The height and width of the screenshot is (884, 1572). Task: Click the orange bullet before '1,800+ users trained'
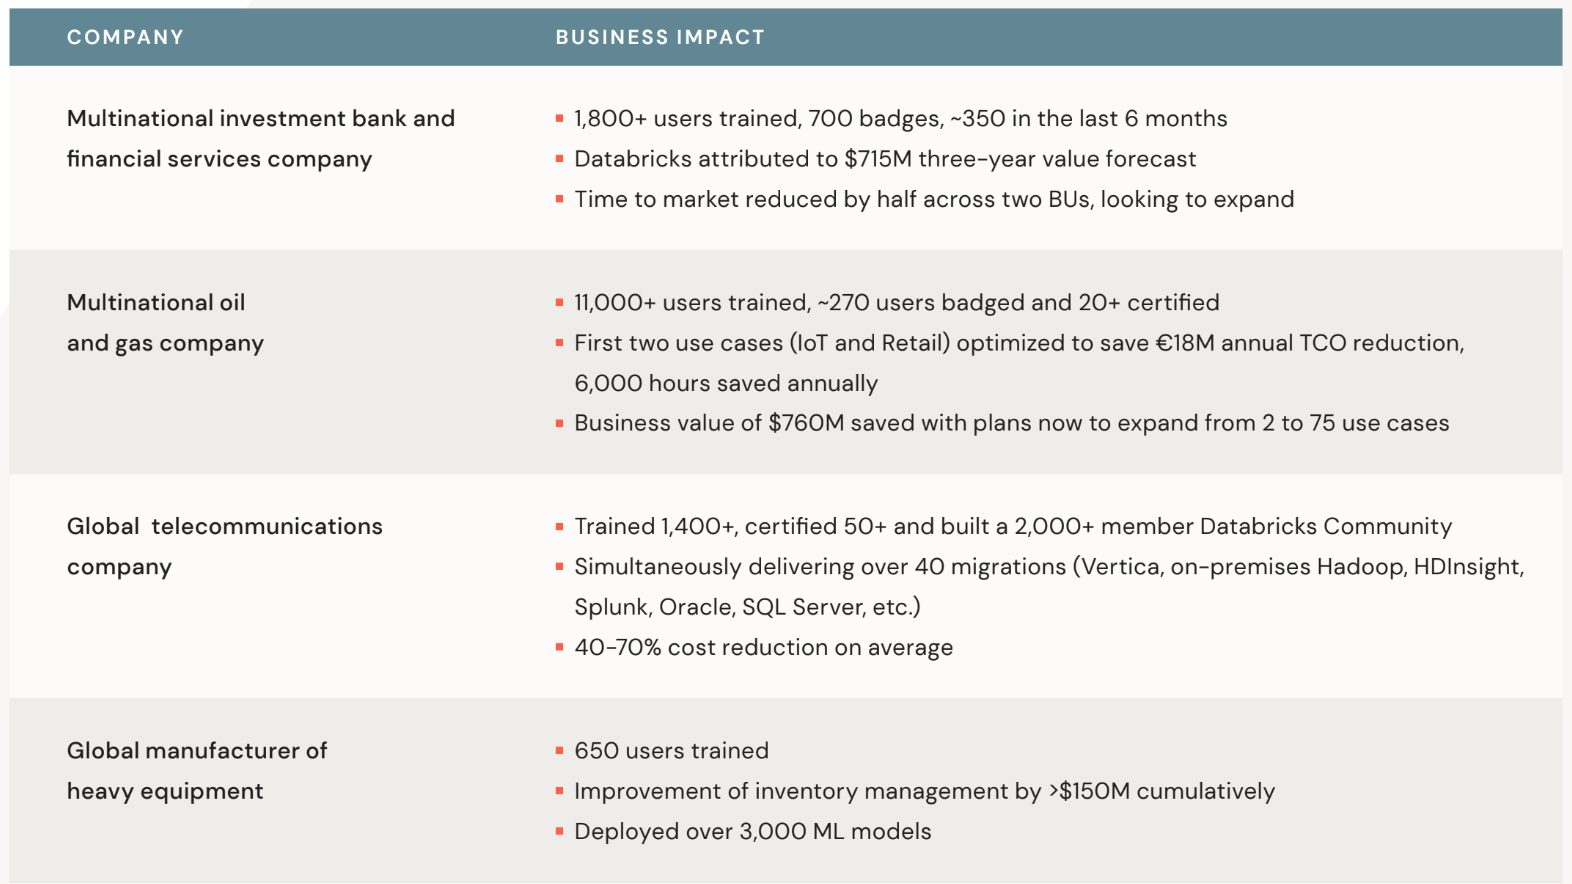click(560, 119)
